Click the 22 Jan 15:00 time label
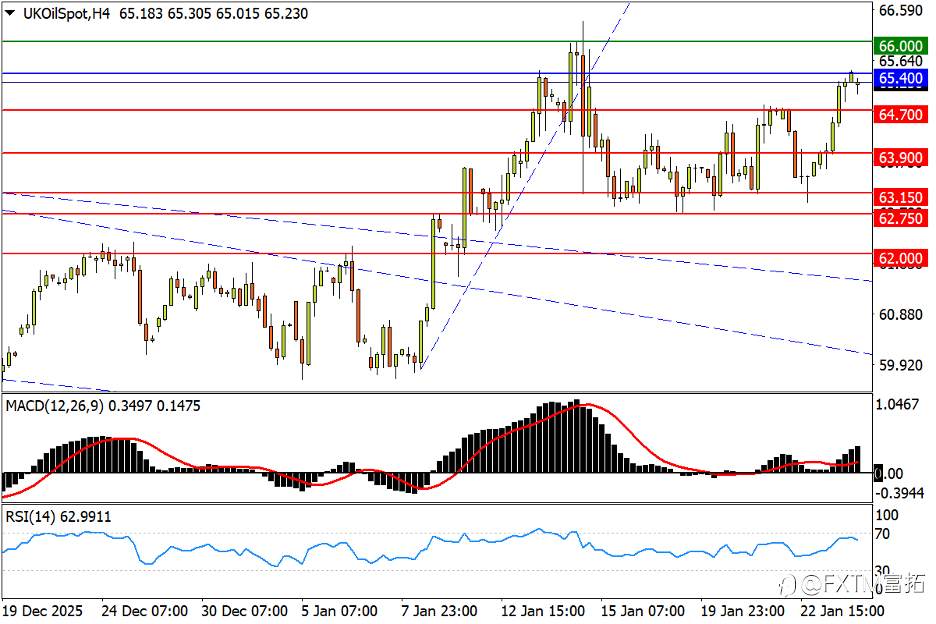The height and width of the screenshot is (624, 936). (x=842, y=611)
